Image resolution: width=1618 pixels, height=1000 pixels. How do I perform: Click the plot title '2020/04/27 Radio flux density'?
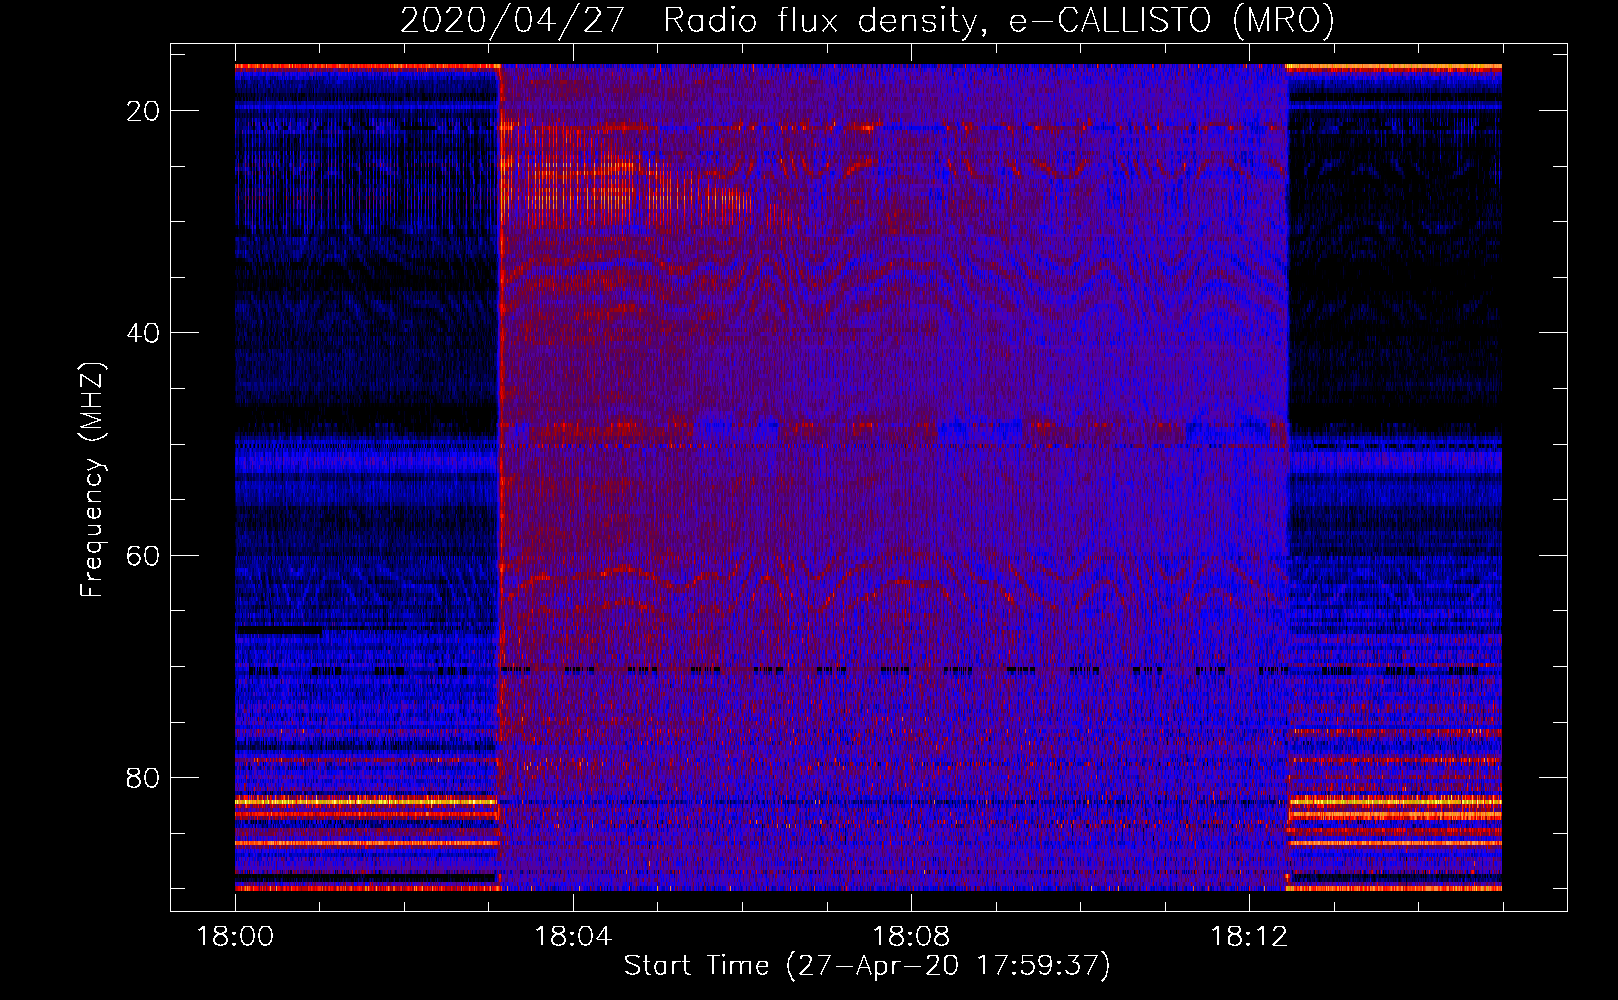867,20
